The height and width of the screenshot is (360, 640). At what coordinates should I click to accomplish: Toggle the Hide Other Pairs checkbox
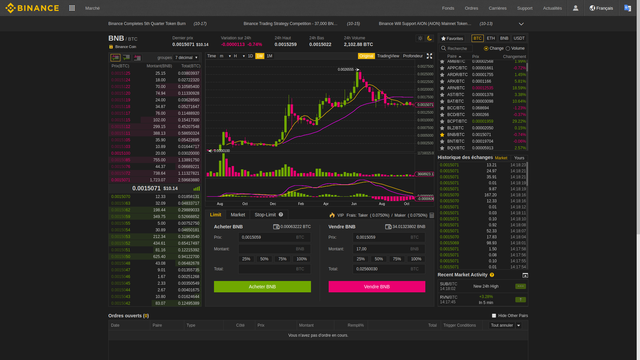coord(494,316)
